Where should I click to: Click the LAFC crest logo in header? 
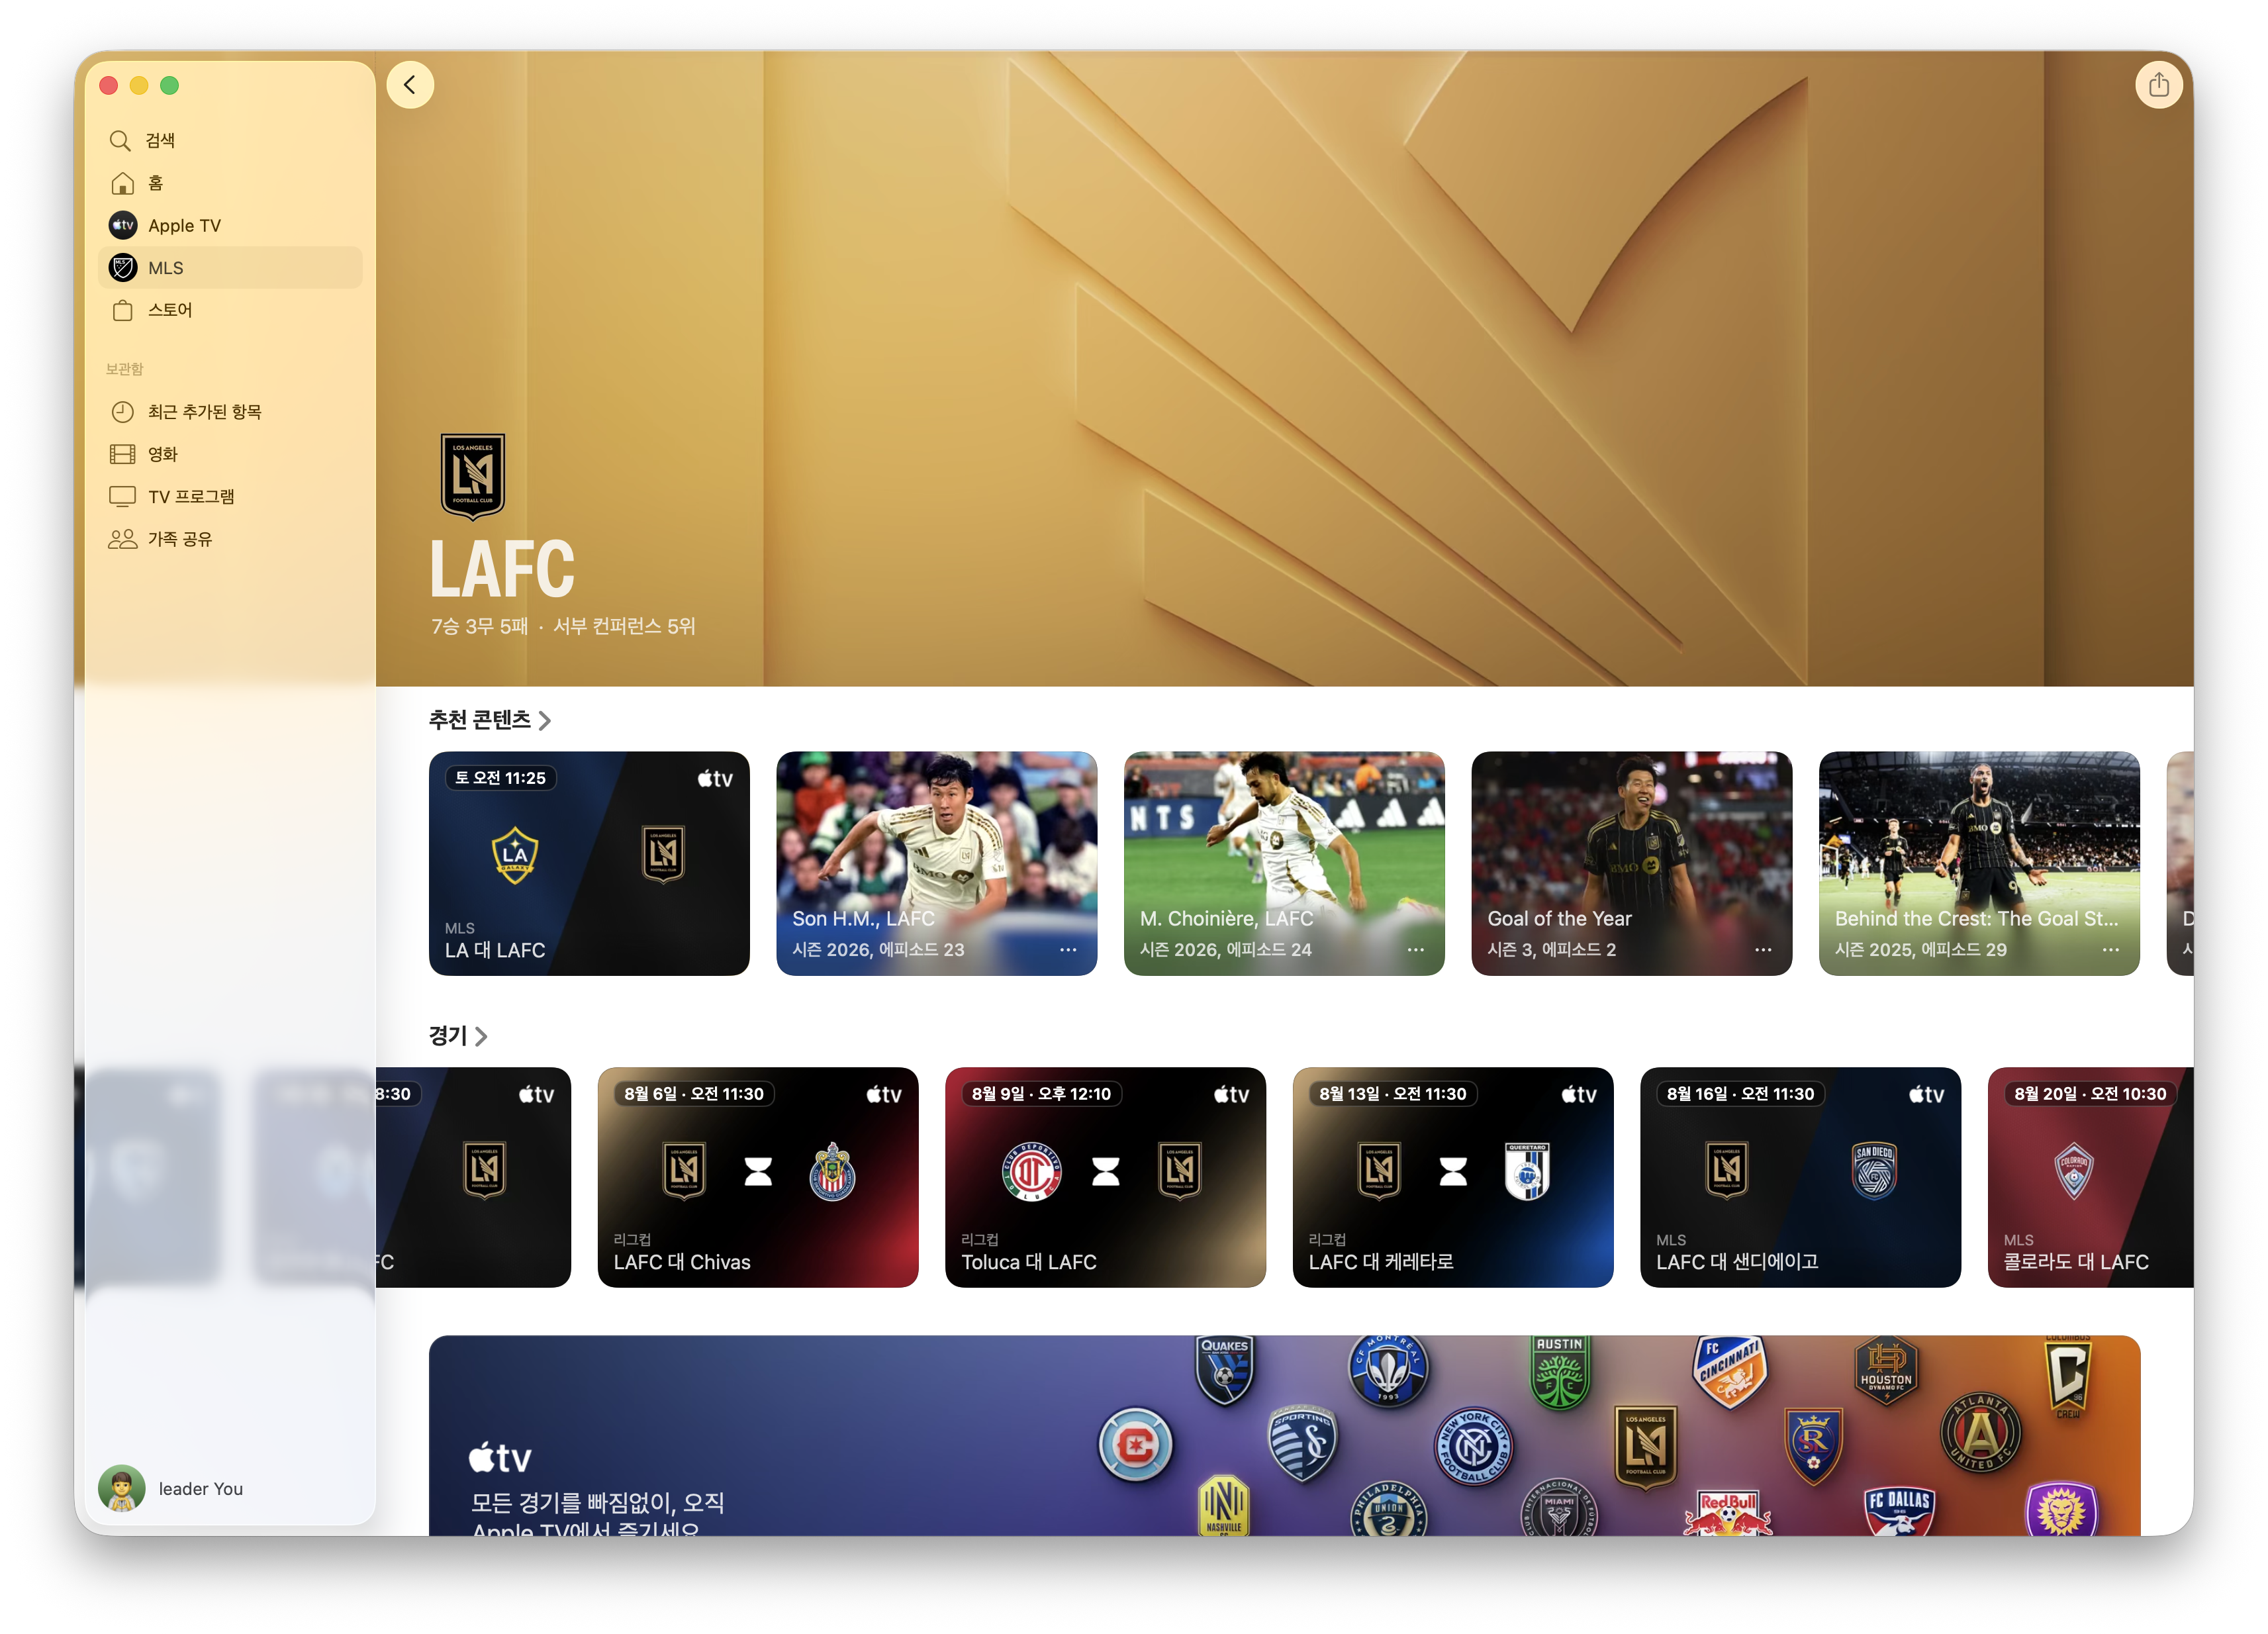(473, 476)
